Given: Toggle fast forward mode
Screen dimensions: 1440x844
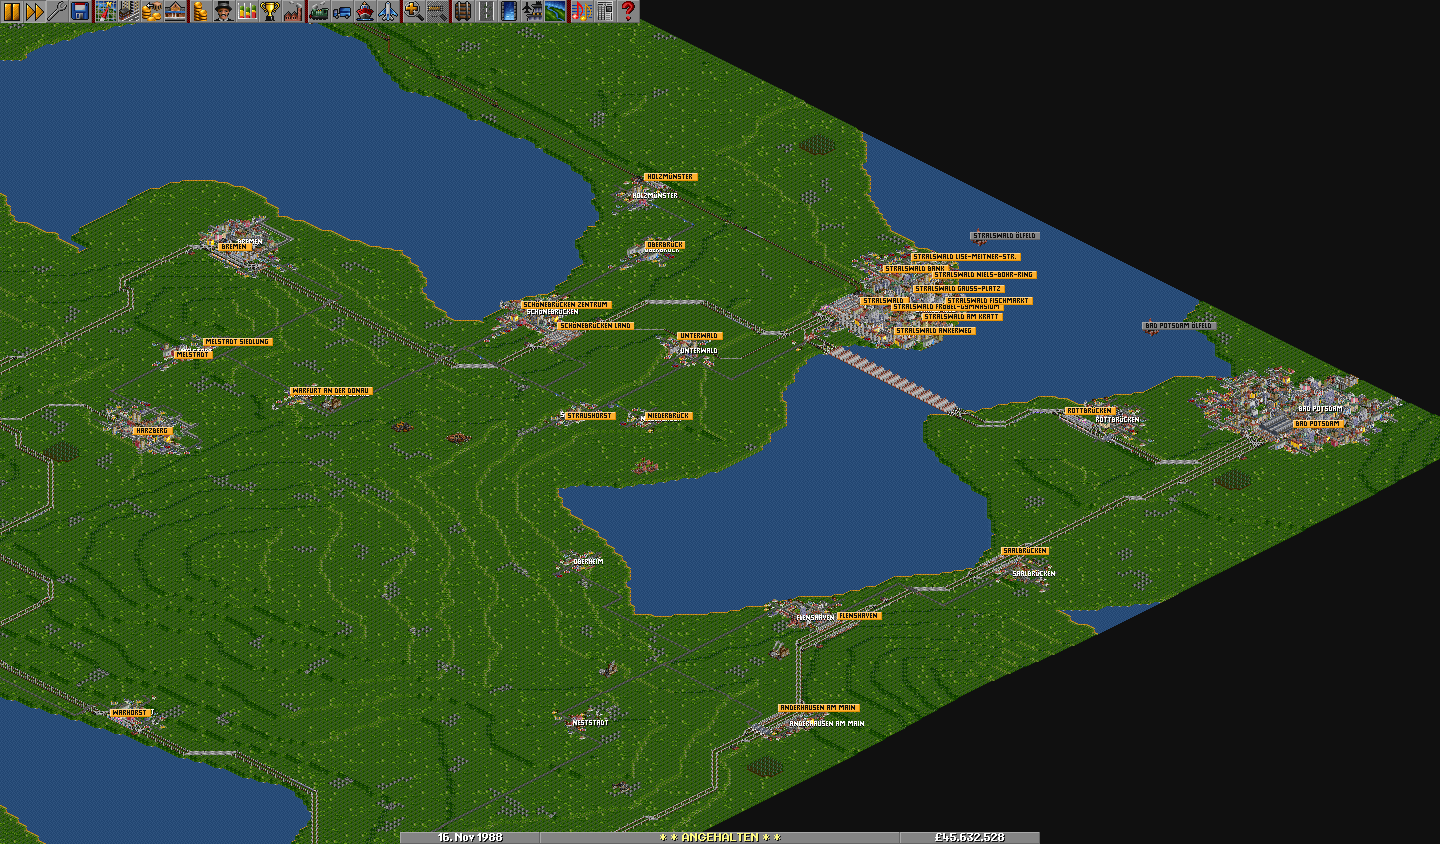Looking at the screenshot, I should click(x=34, y=11).
